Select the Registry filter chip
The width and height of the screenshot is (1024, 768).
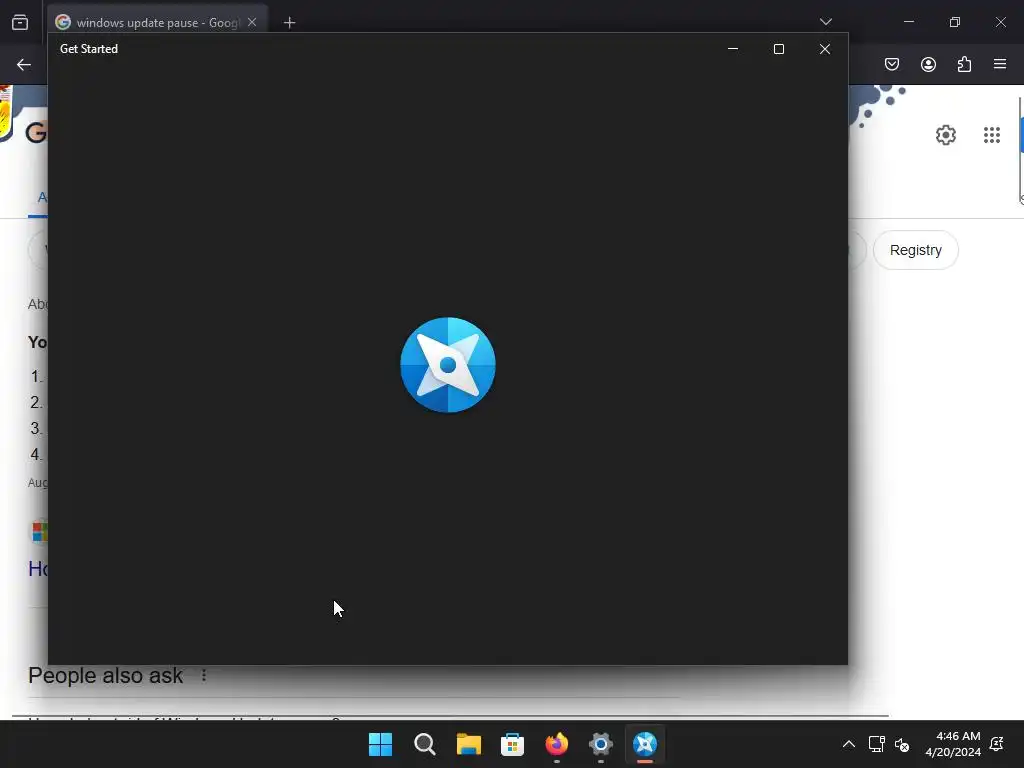[916, 250]
